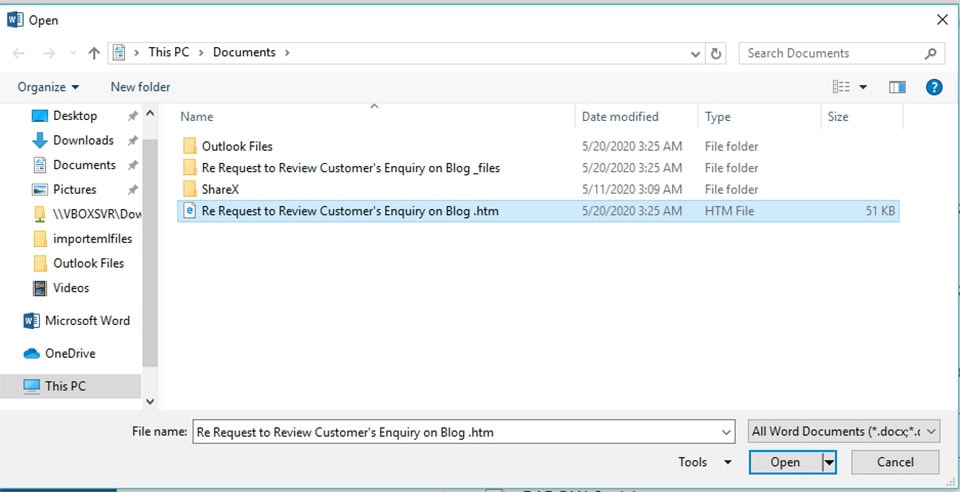This screenshot has height=492, width=960.
Task: Sort by Date modified column
Action: [620, 116]
